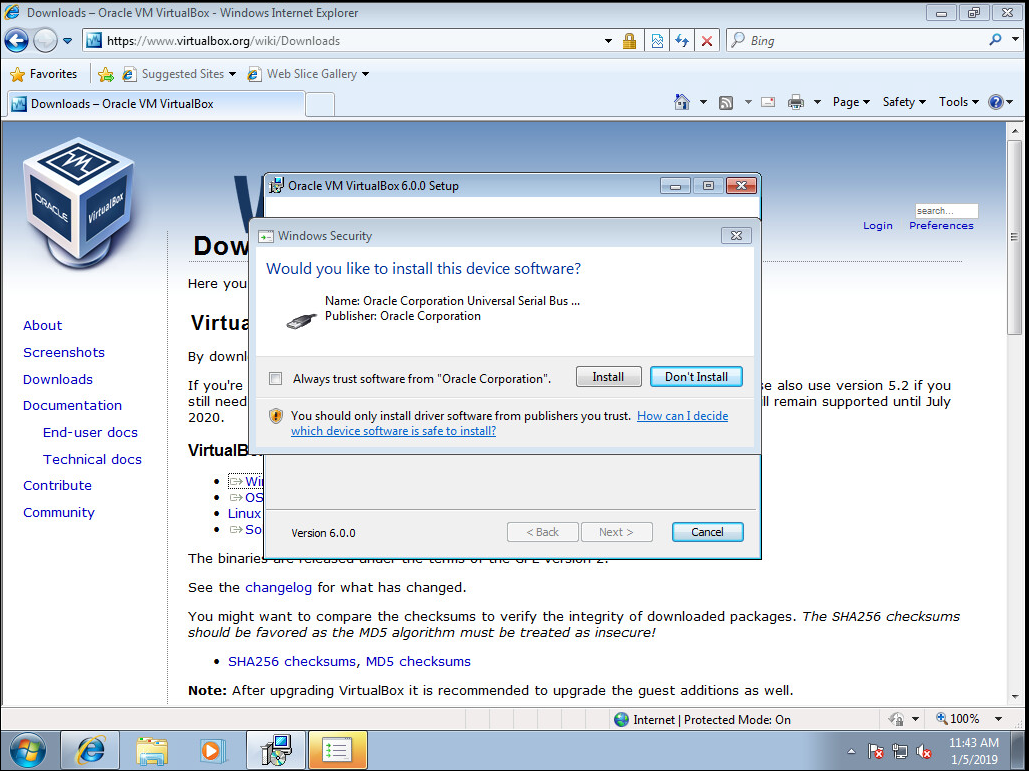Open How can I decide help link
This screenshot has height=771, width=1029.
click(x=509, y=423)
